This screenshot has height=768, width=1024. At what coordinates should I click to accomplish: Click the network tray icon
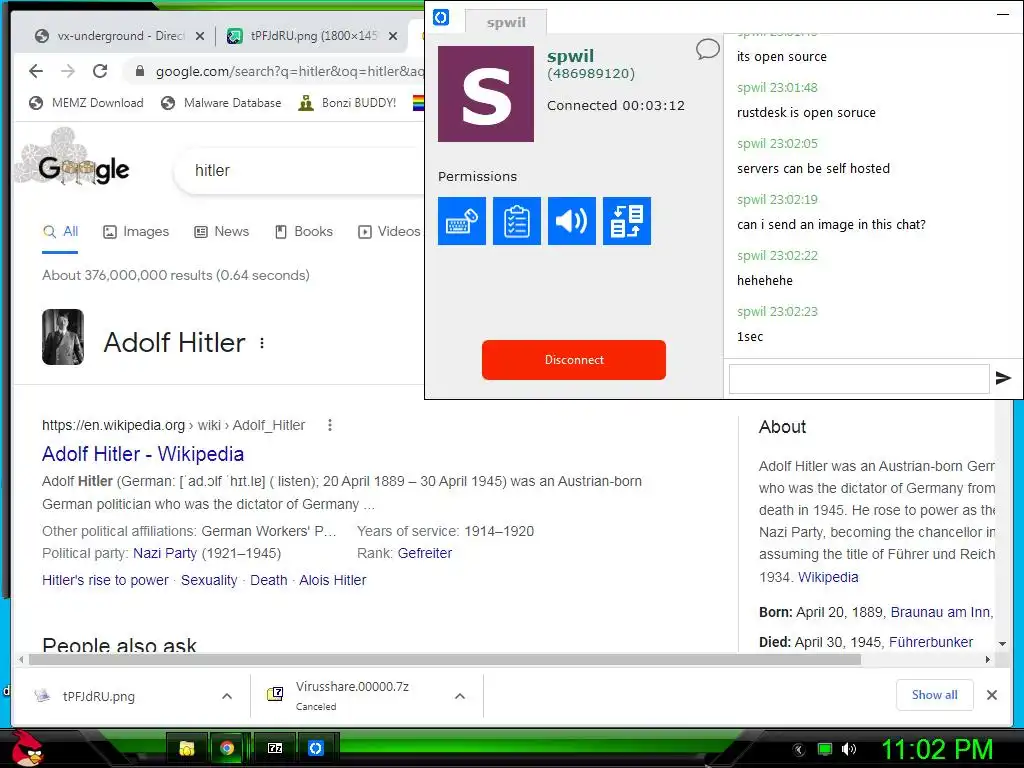[825, 749]
